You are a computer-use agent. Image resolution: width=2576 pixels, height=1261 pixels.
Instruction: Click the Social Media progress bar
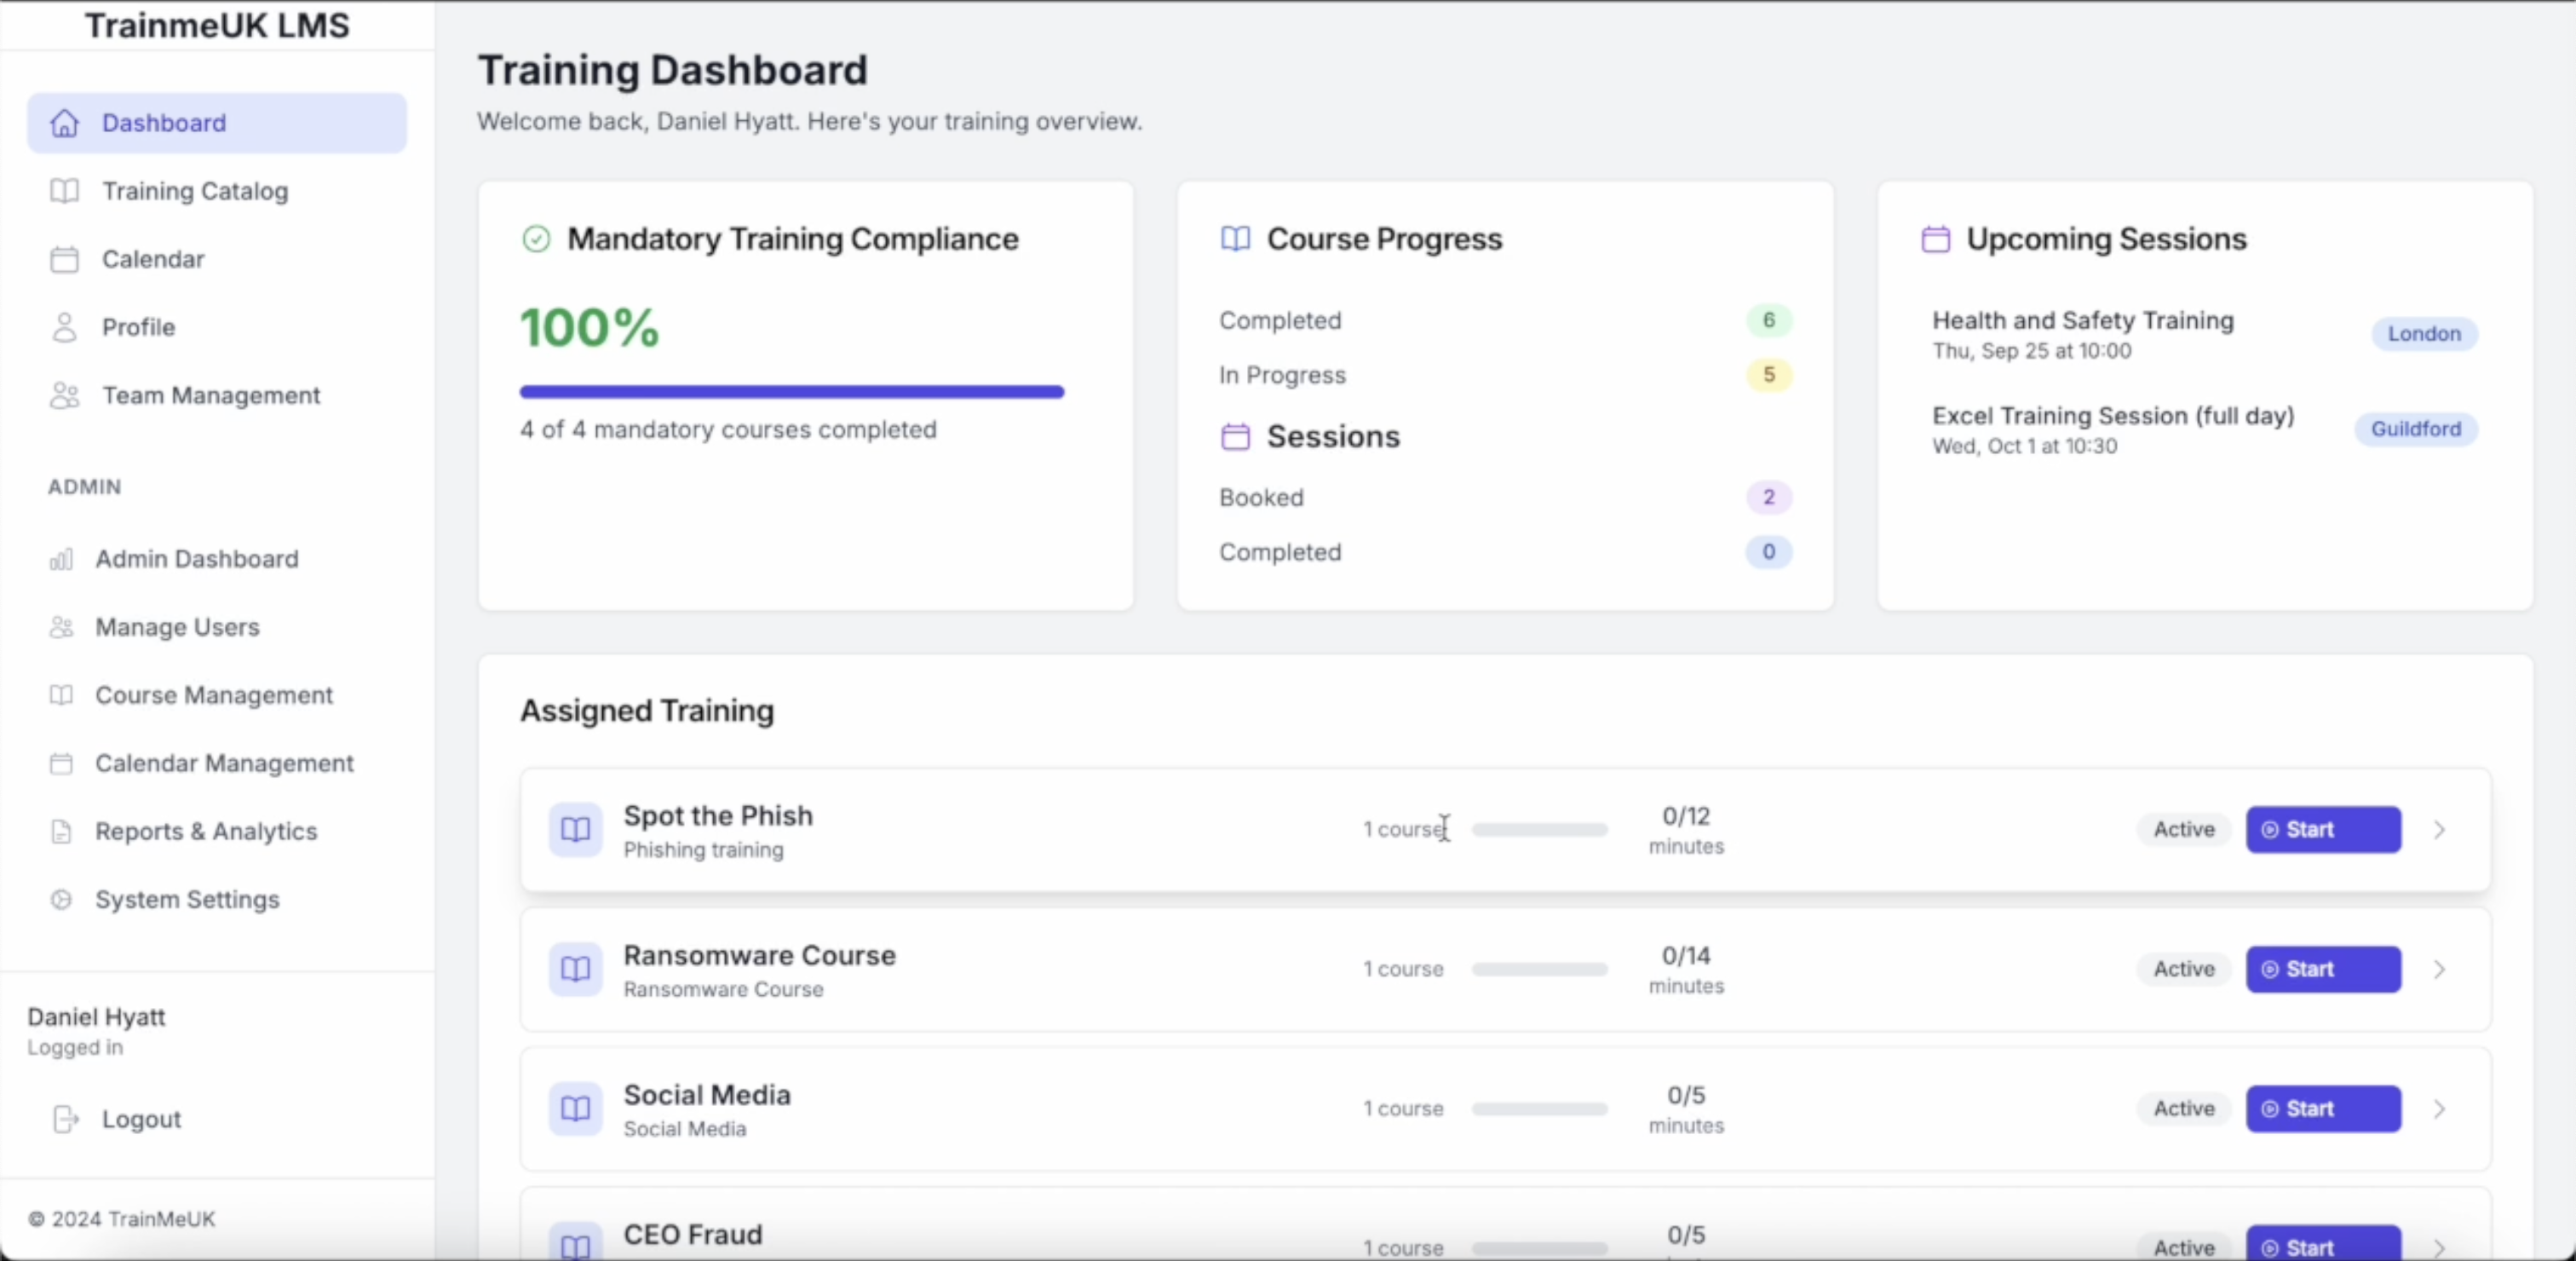(x=1539, y=1108)
